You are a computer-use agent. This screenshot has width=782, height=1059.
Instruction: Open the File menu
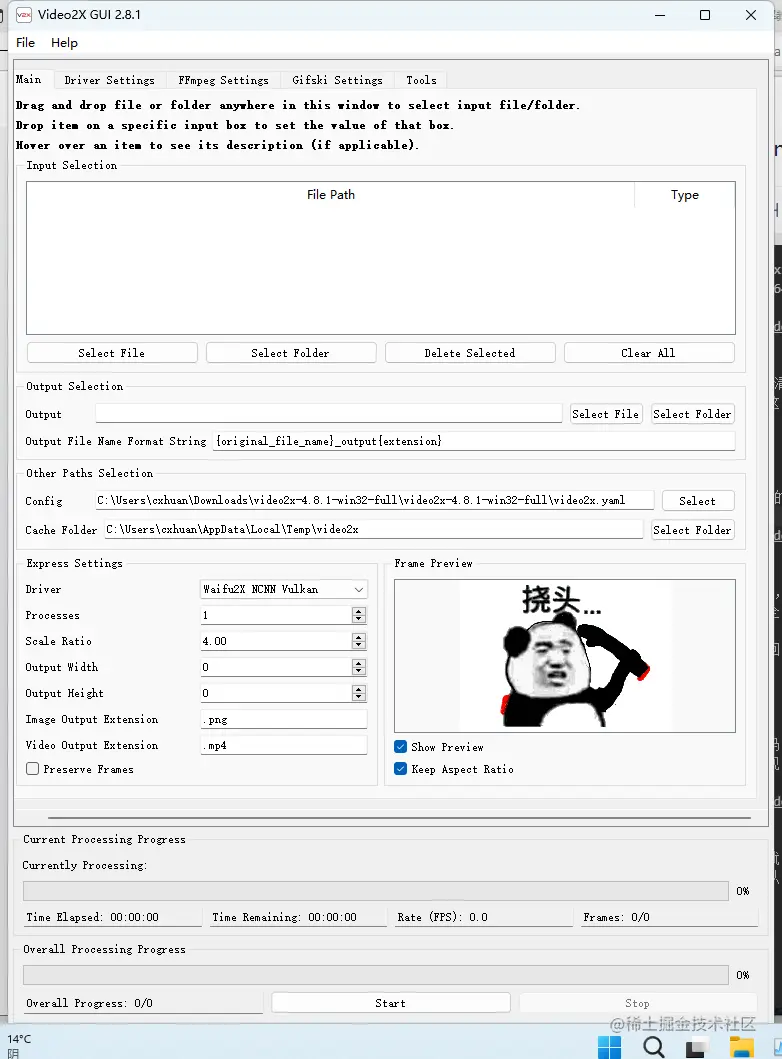tap(26, 43)
